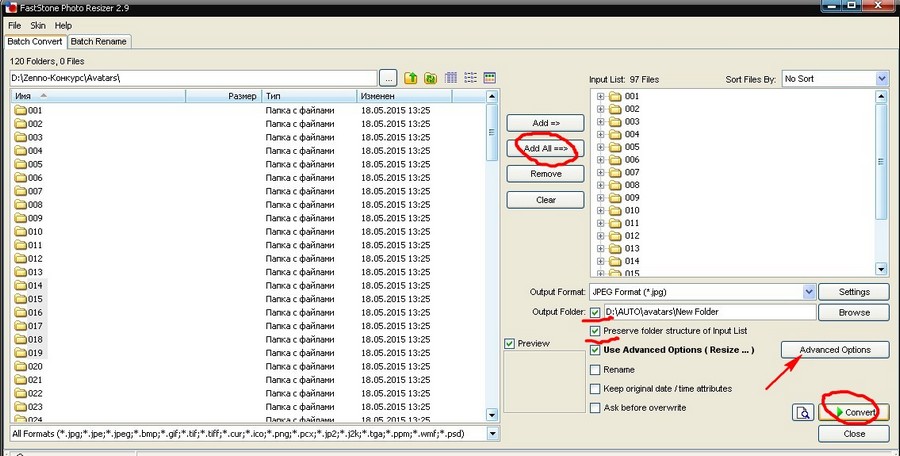Open the File menu
This screenshot has width=900, height=456.
coord(14,25)
